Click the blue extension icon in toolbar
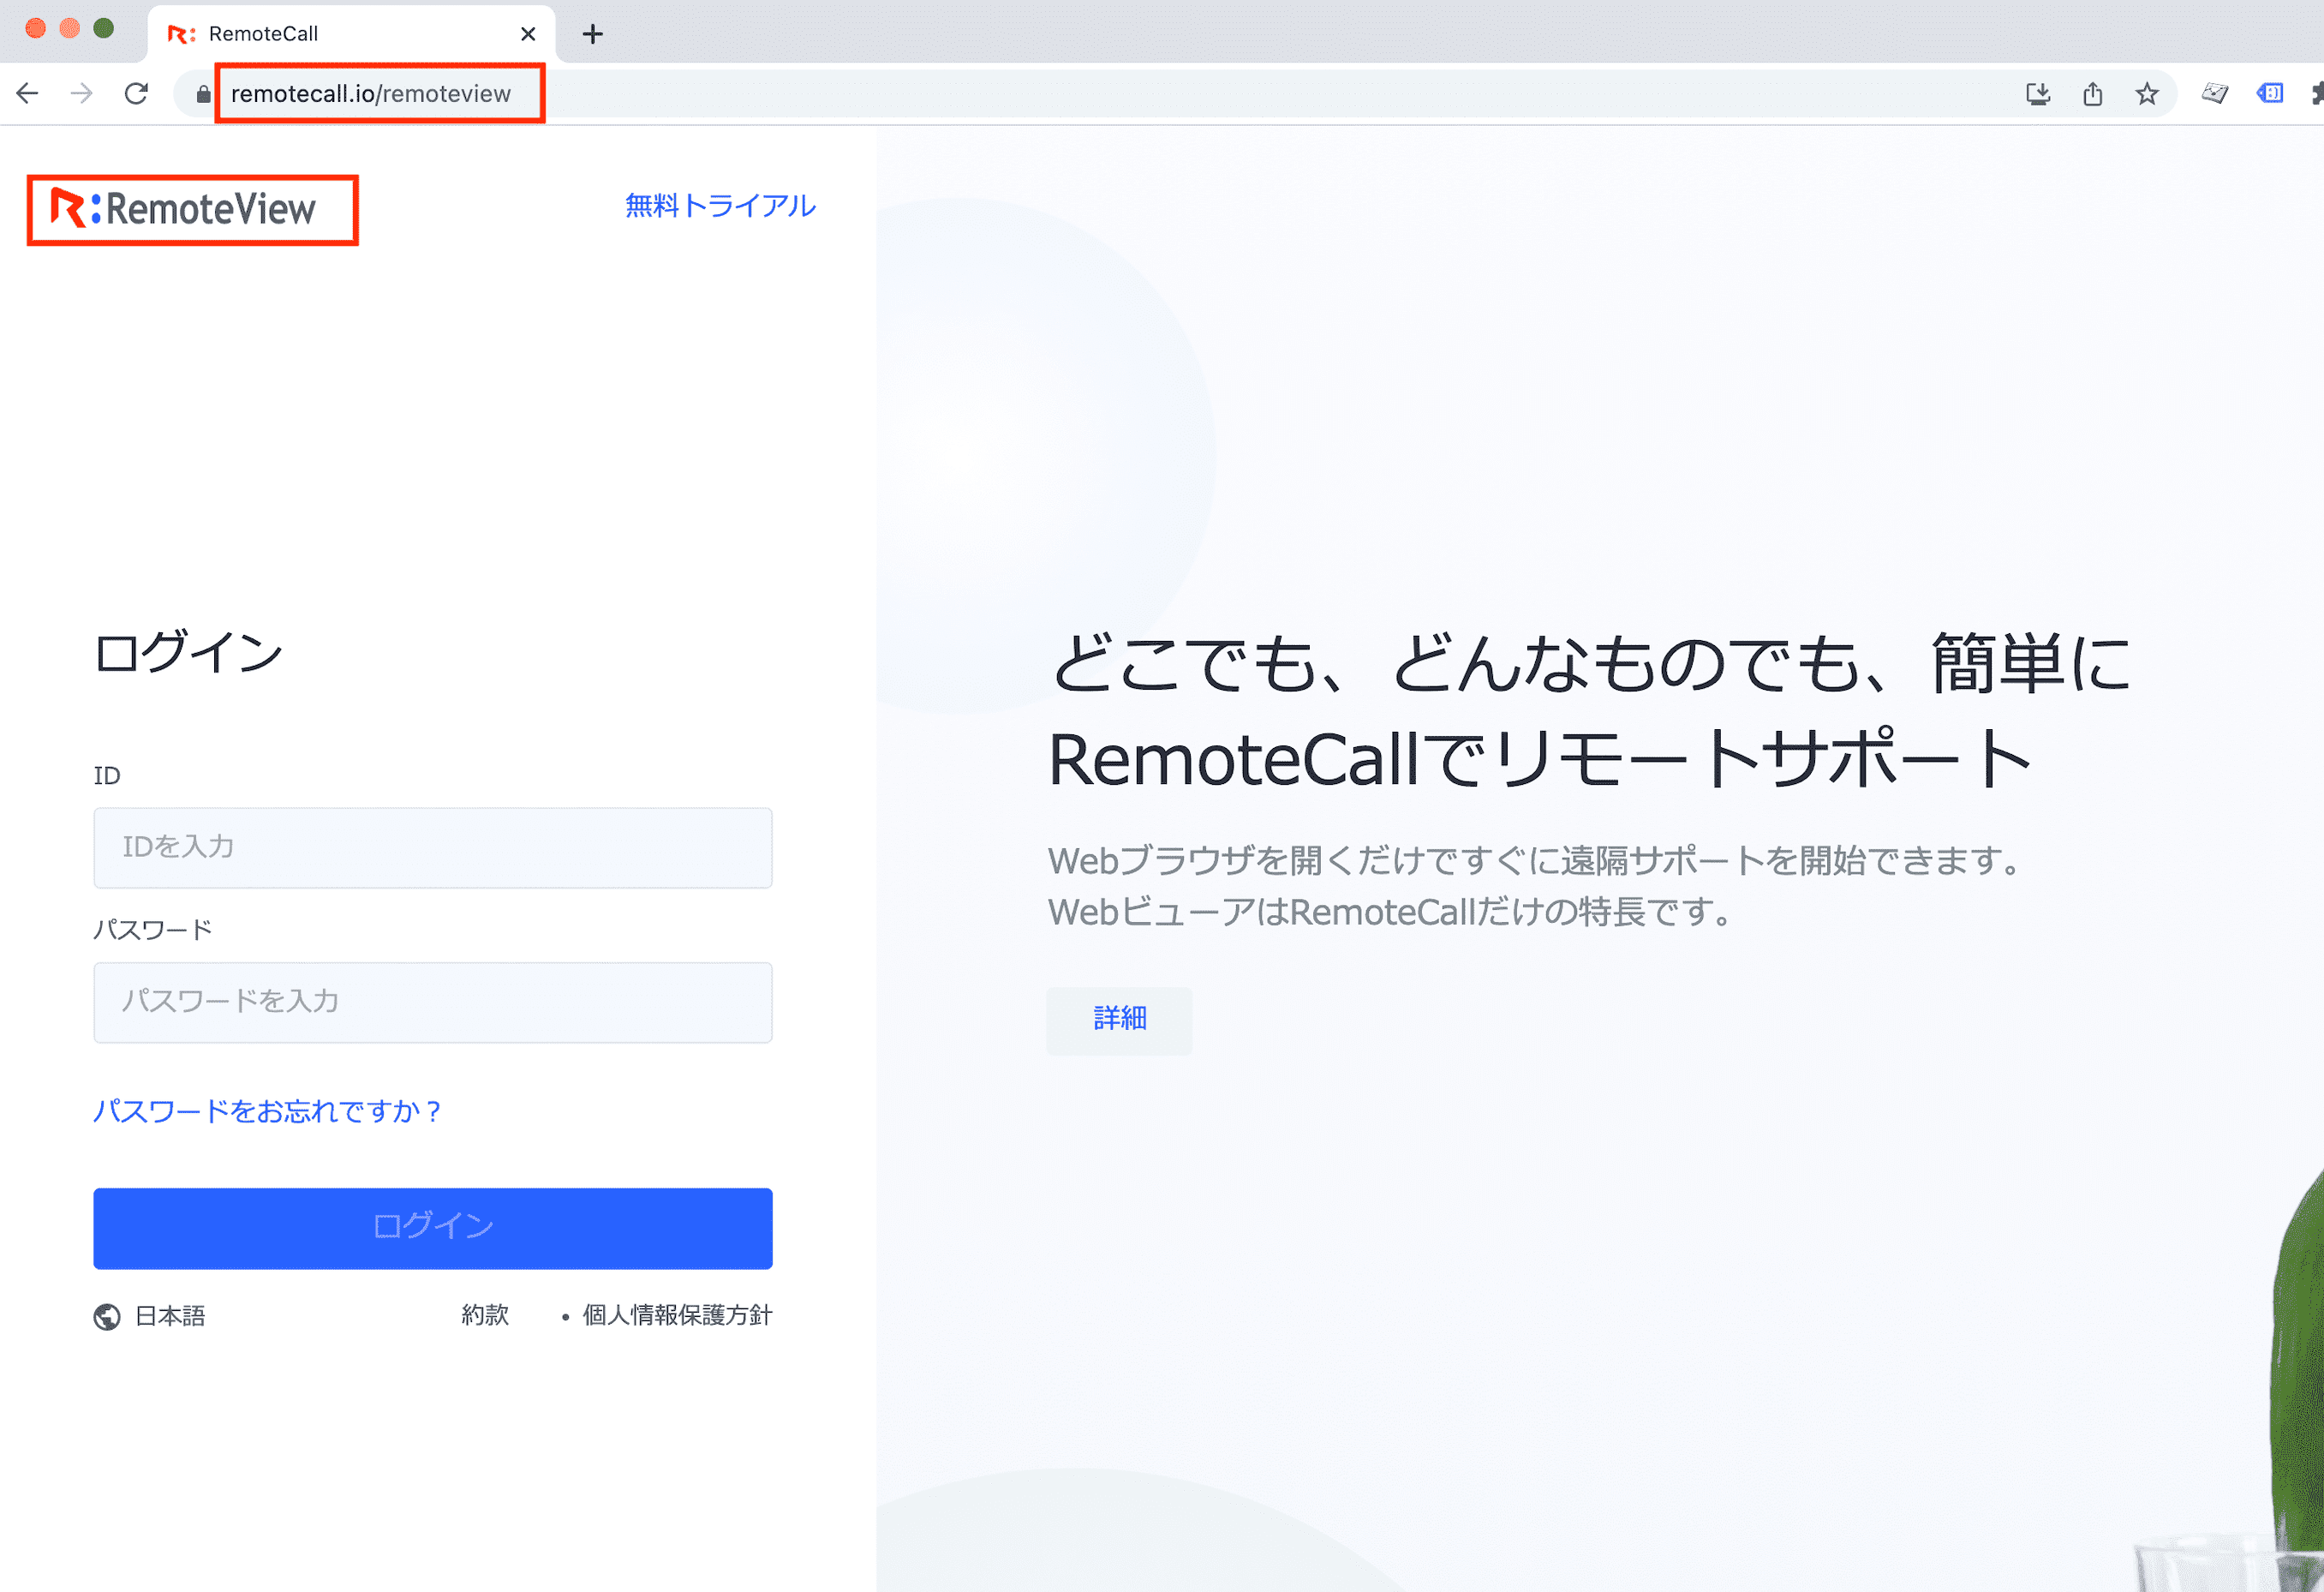The image size is (2324, 1592). click(2270, 94)
